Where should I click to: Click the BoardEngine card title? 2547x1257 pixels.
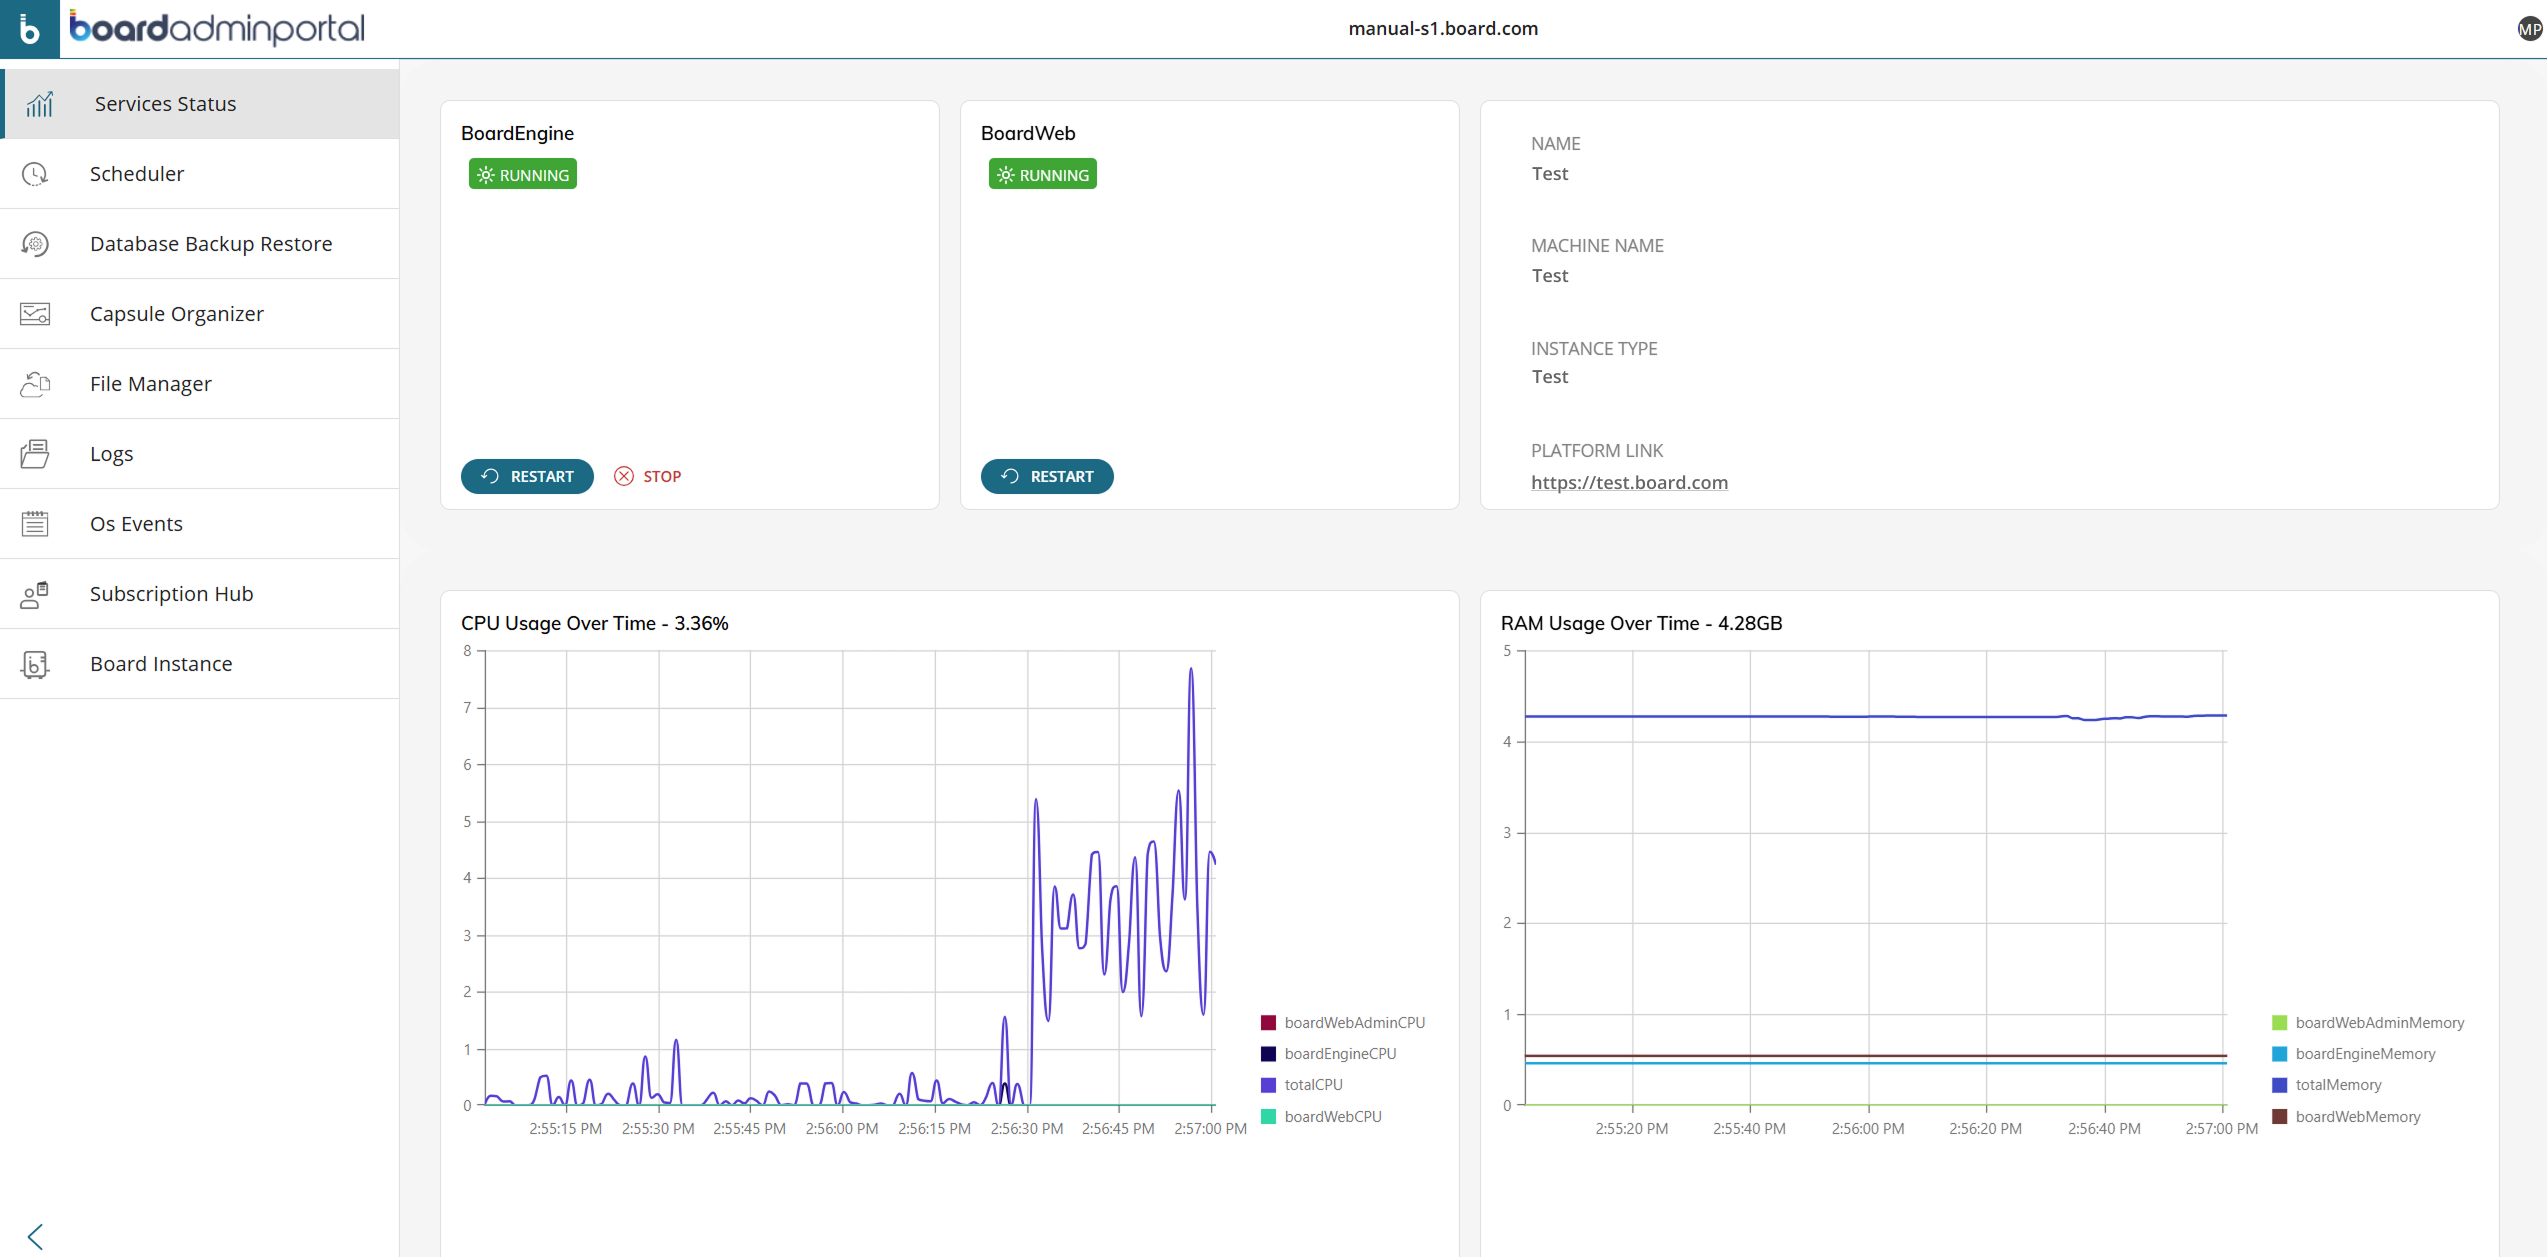coord(517,133)
